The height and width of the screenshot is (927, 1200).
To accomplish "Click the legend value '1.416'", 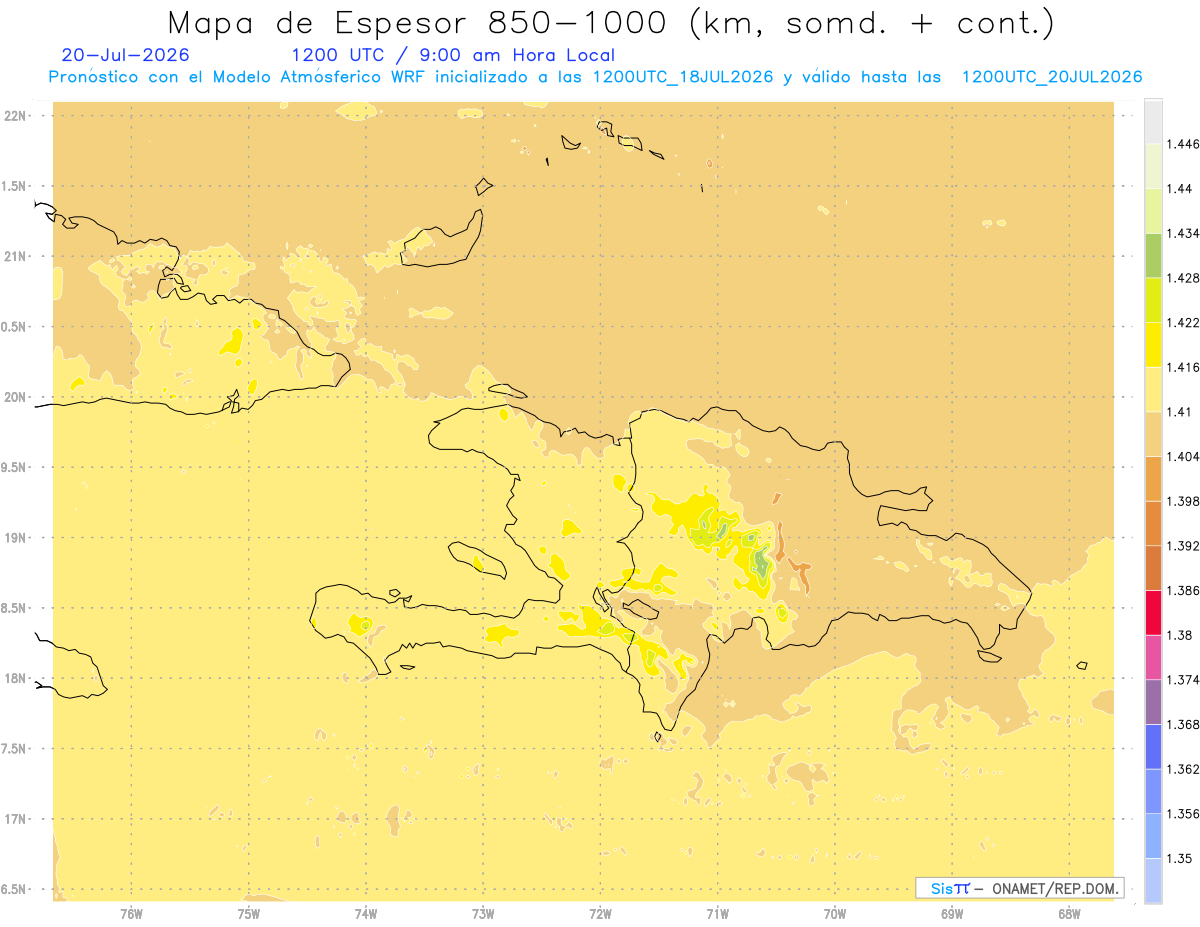I will point(1182,367).
